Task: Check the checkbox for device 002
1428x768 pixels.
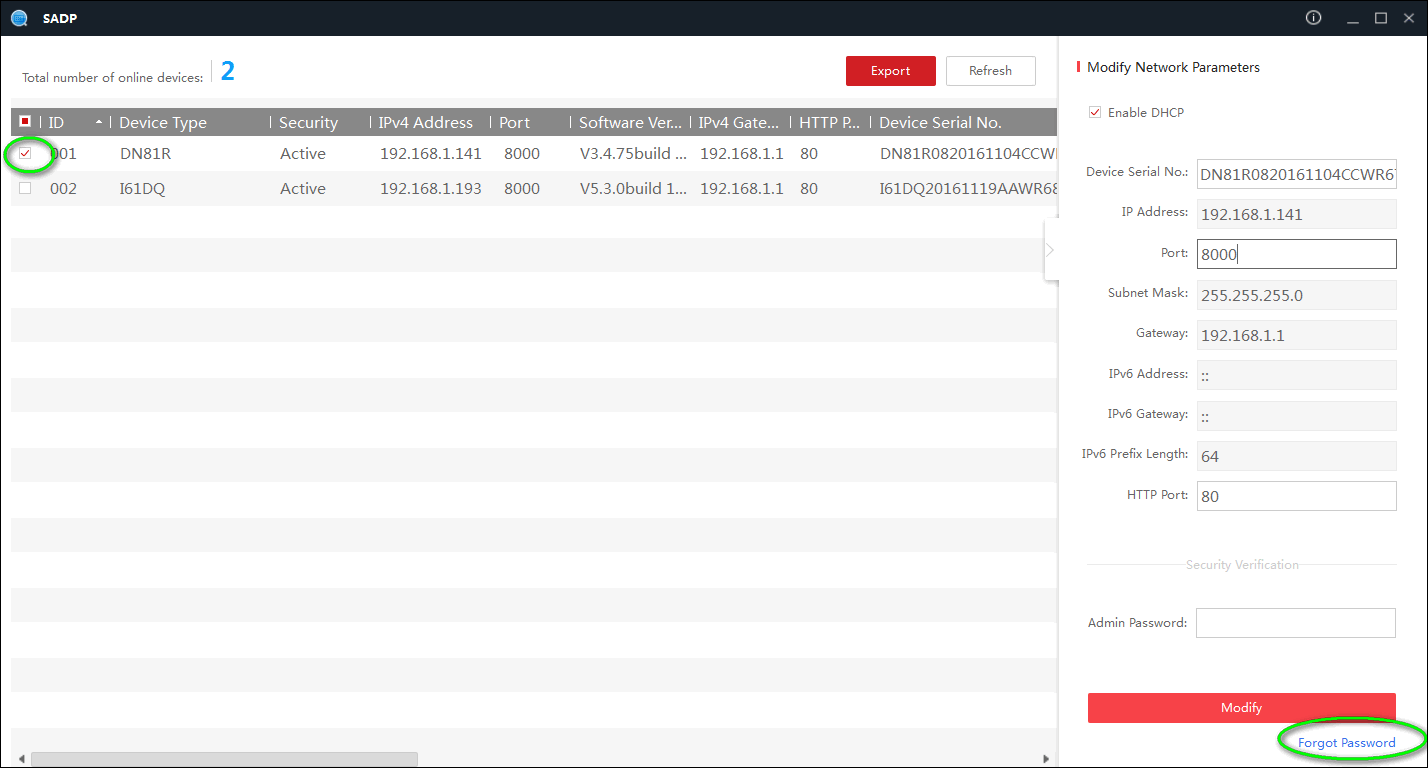Action: [25, 188]
